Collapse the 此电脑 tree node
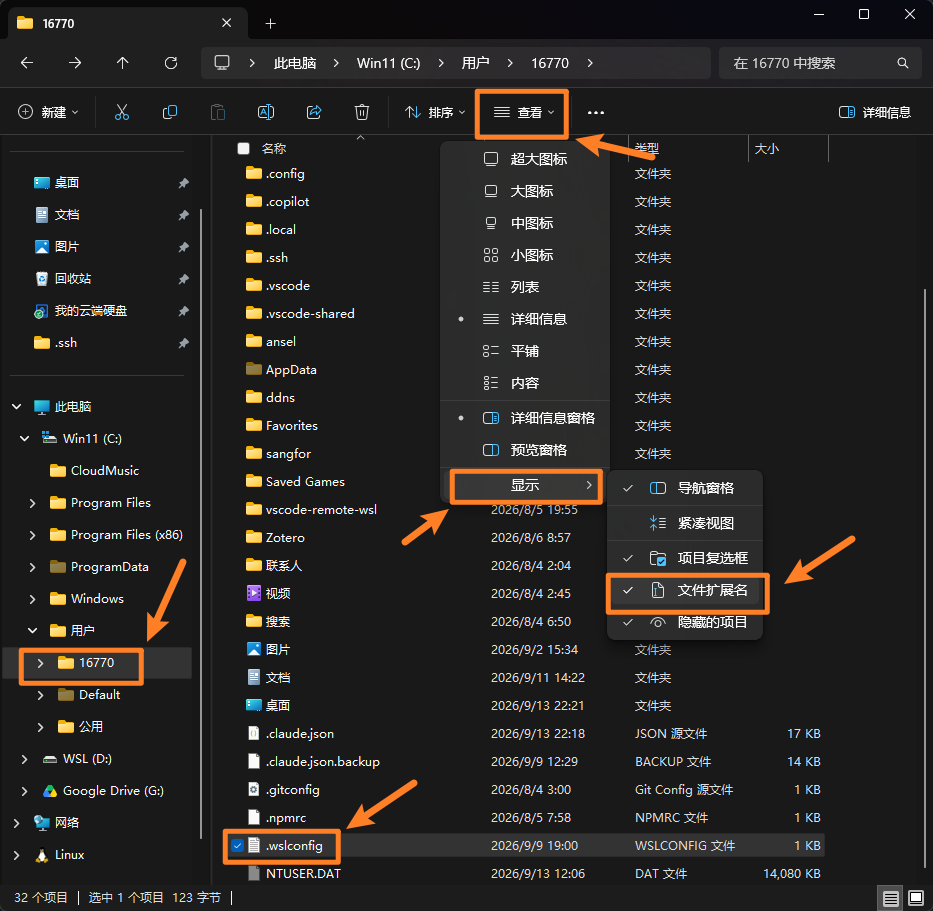The width and height of the screenshot is (933, 911). pyautogui.click(x=17, y=407)
